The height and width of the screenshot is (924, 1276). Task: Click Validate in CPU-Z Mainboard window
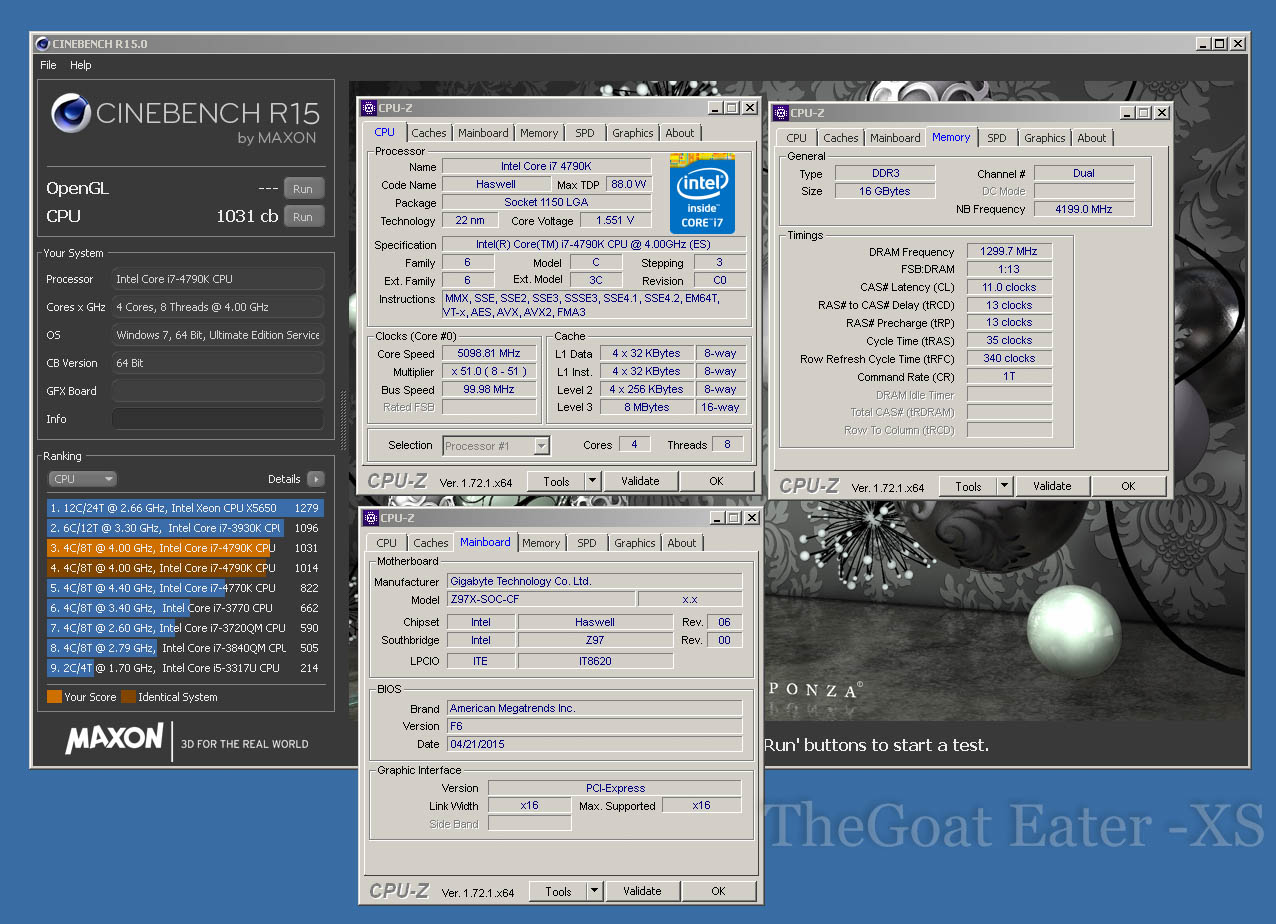click(642, 891)
